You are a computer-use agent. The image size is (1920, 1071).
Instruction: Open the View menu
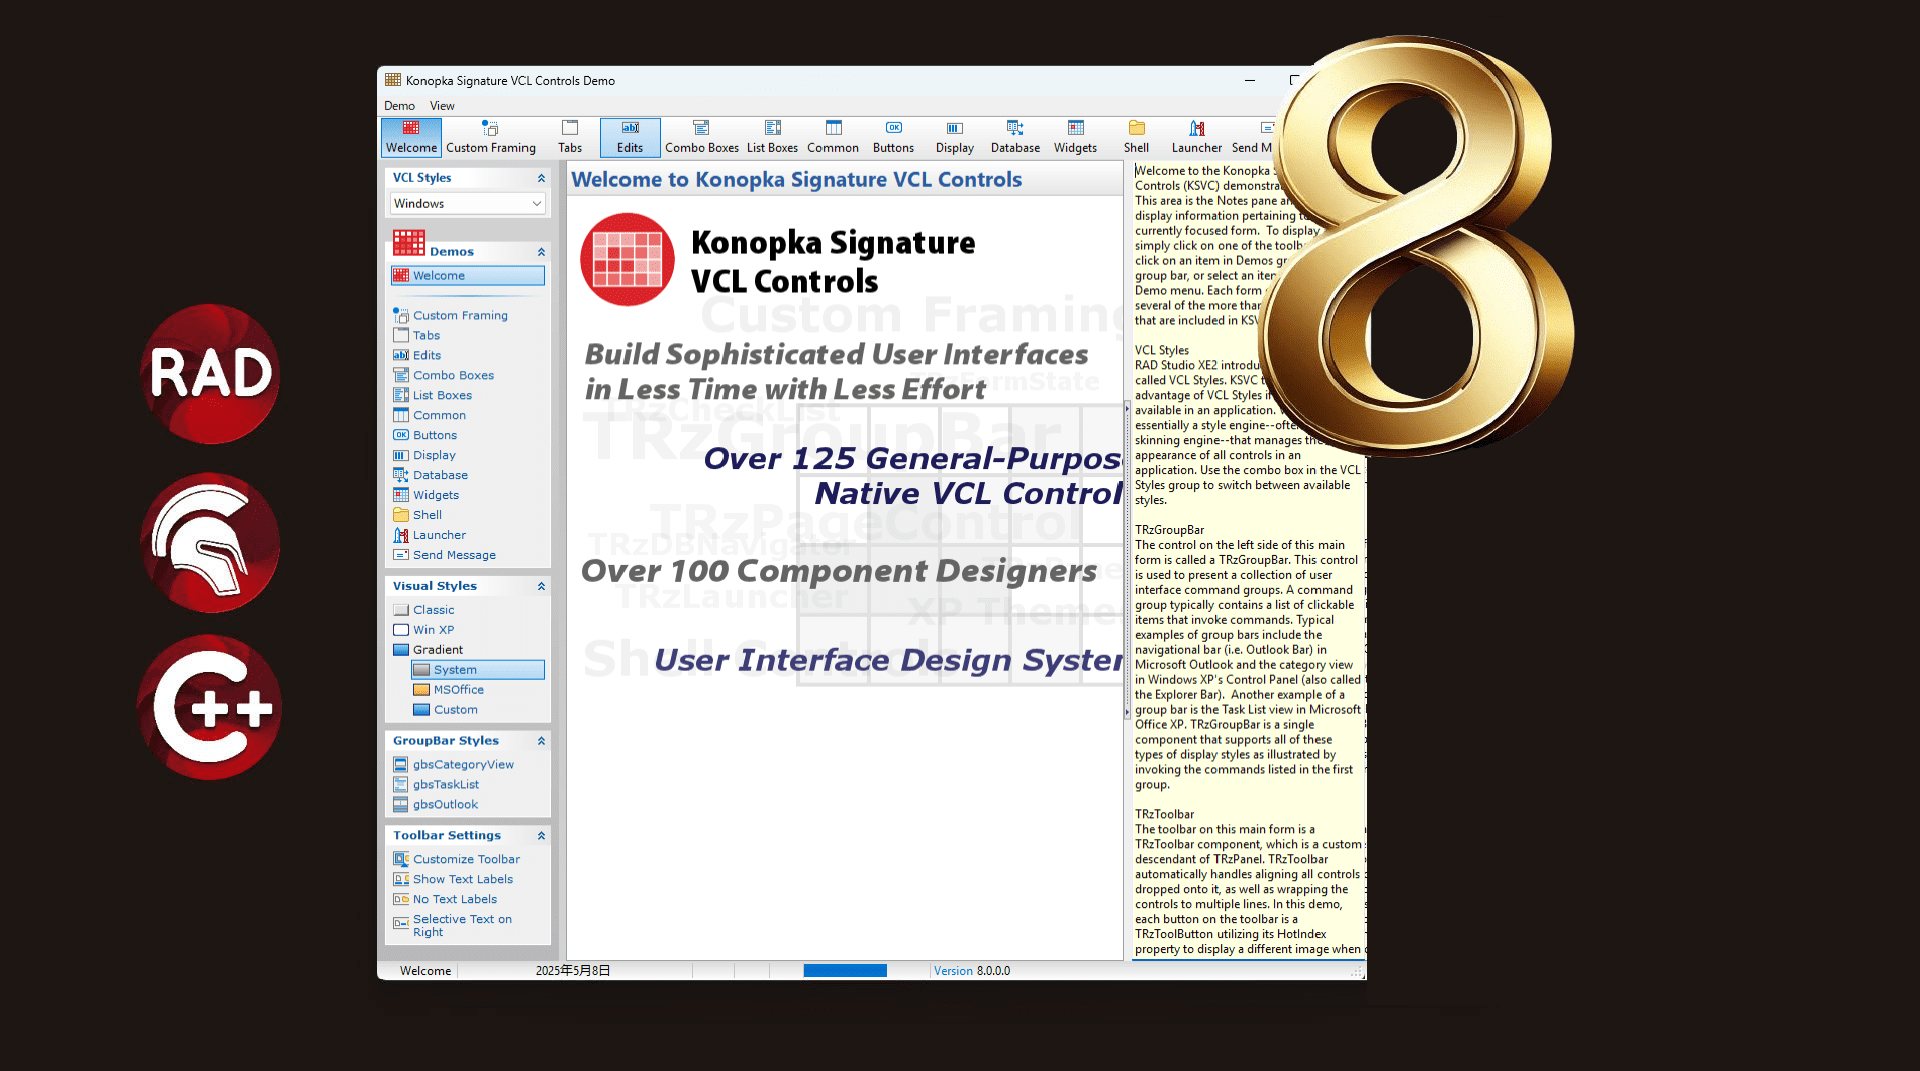pyautogui.click(x=442, y=106)
